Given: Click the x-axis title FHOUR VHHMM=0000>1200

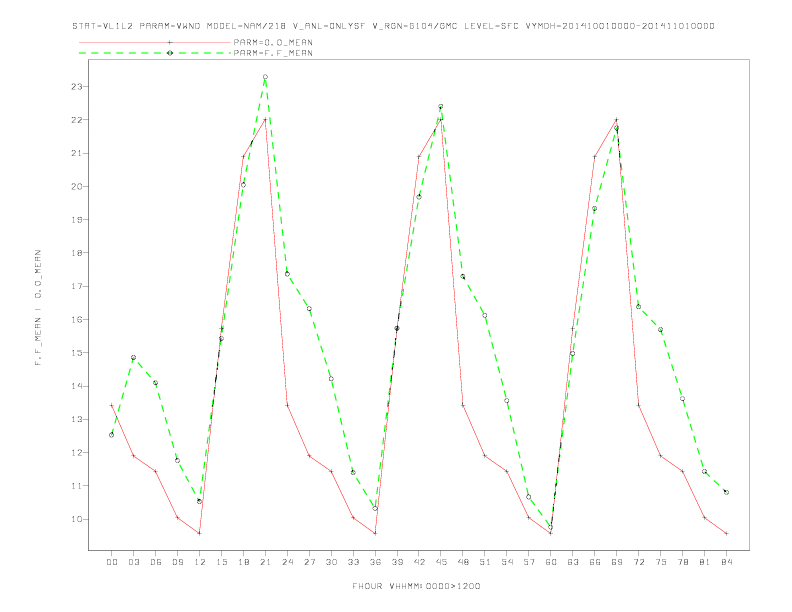Looking at the screenshot, I should pyautogui.click(x=416, y=586).
